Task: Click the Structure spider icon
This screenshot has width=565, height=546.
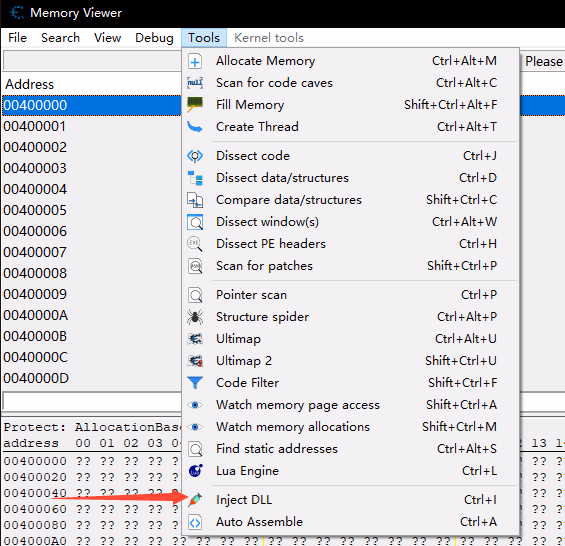Action: pyautogui.click(x=195, y=317)
